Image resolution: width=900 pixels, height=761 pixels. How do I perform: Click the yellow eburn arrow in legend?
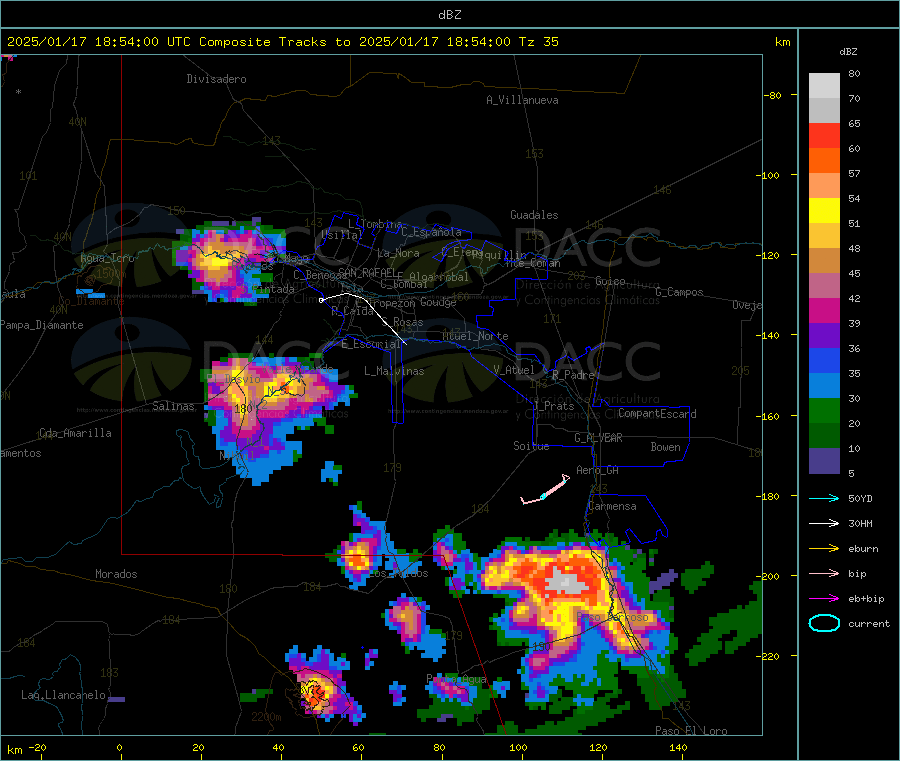824,548
